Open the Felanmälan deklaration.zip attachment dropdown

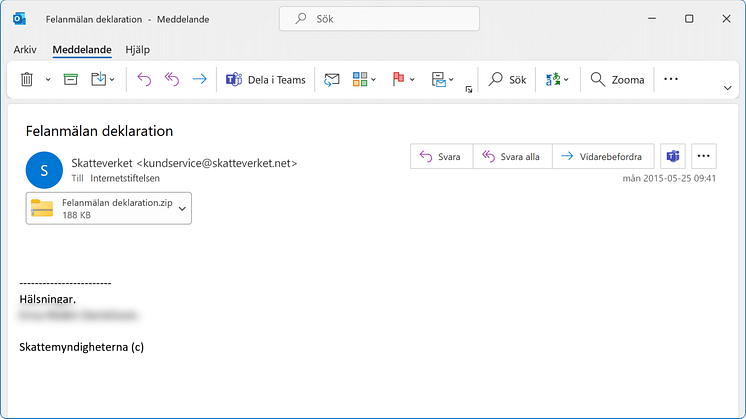click(x=181, y=208)
